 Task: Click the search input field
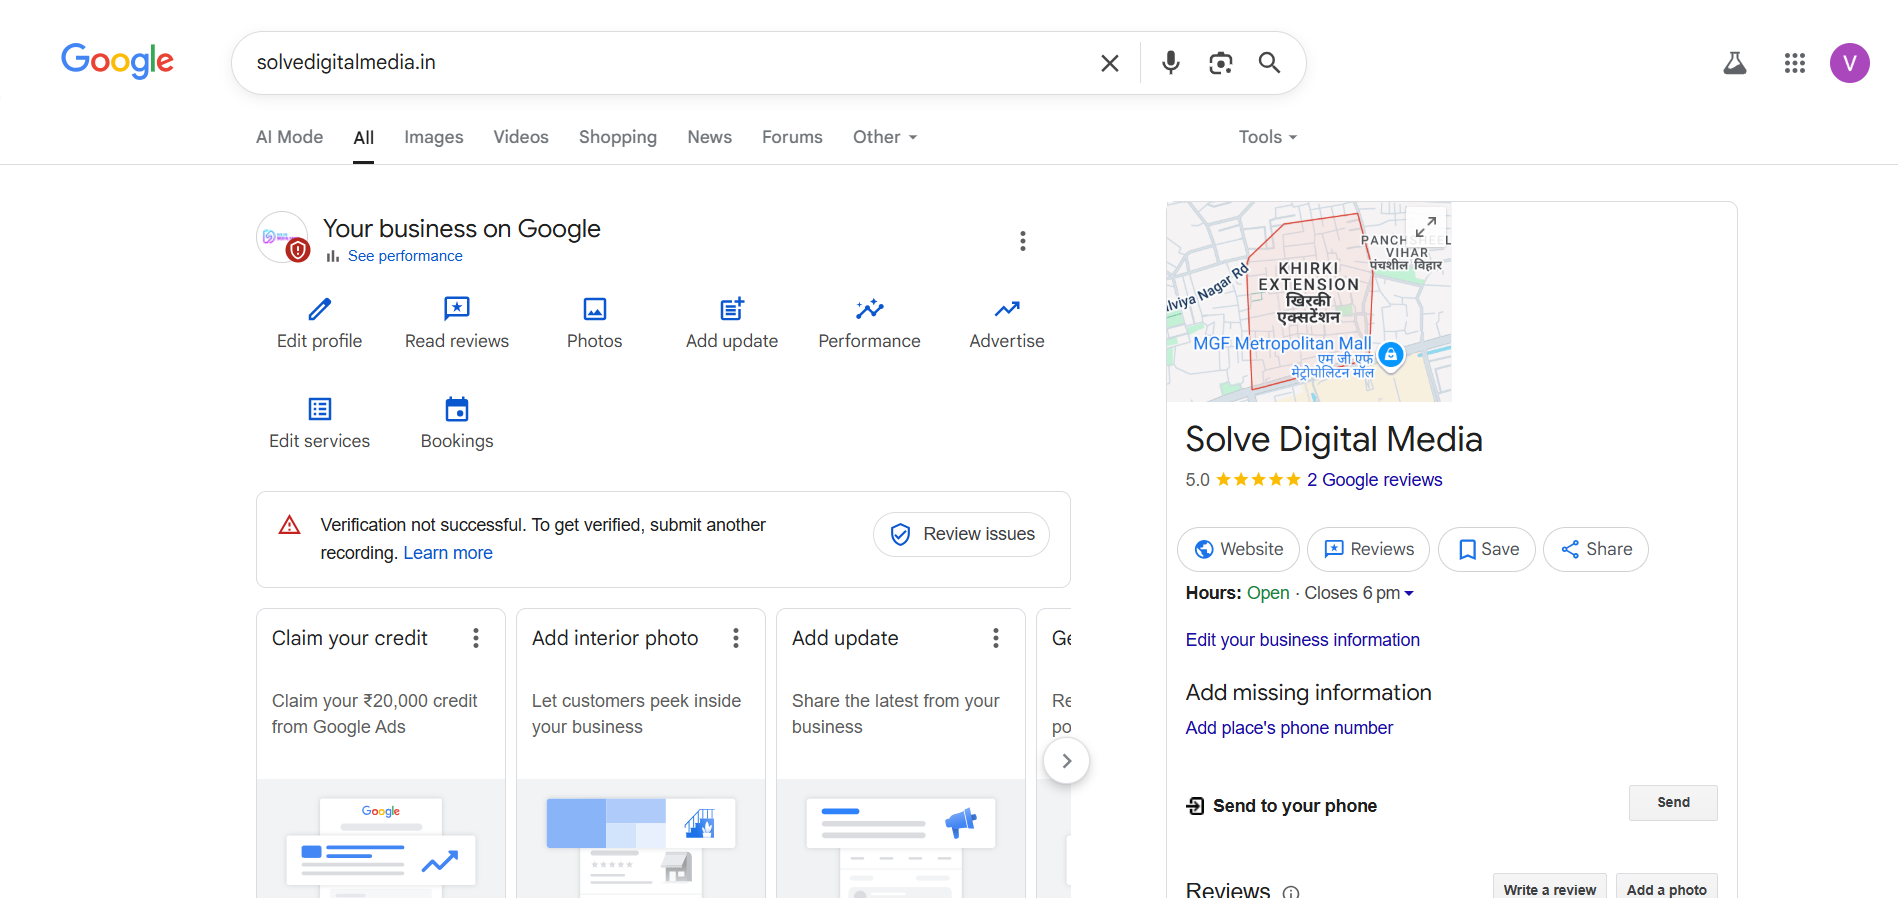pos(670,62)
